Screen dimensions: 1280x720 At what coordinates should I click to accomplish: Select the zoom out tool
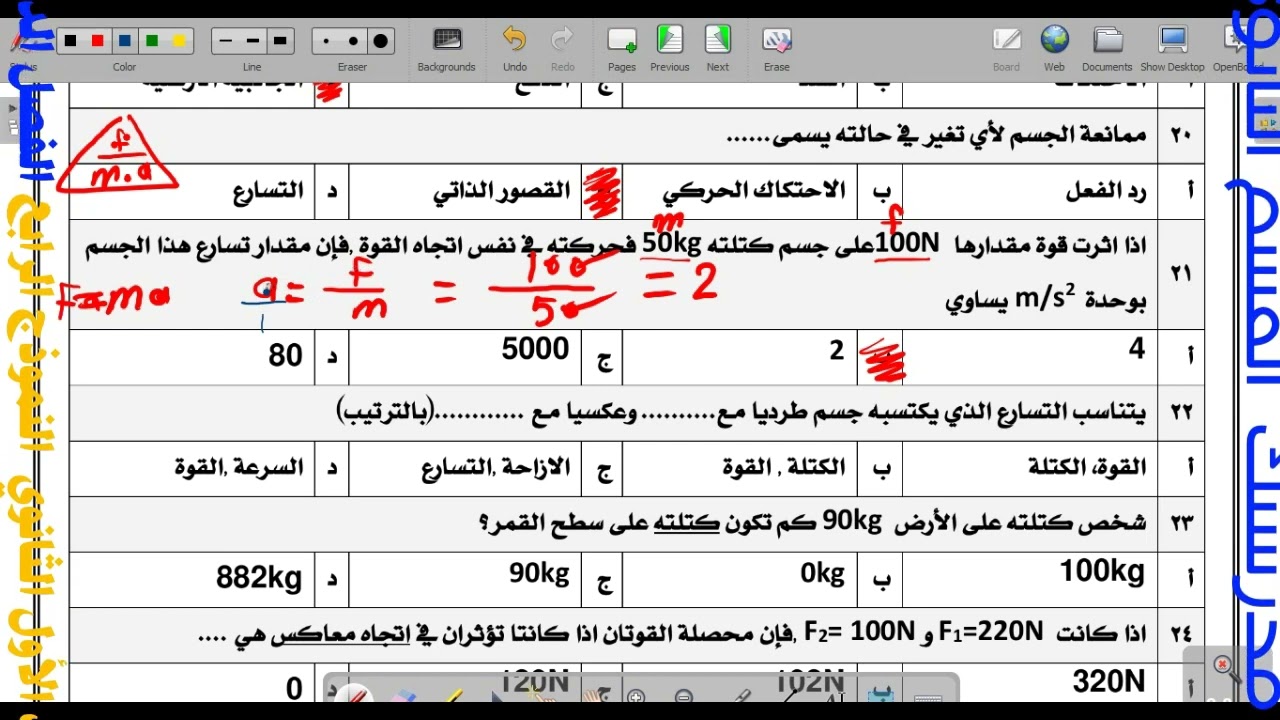[x=684, y=697]
